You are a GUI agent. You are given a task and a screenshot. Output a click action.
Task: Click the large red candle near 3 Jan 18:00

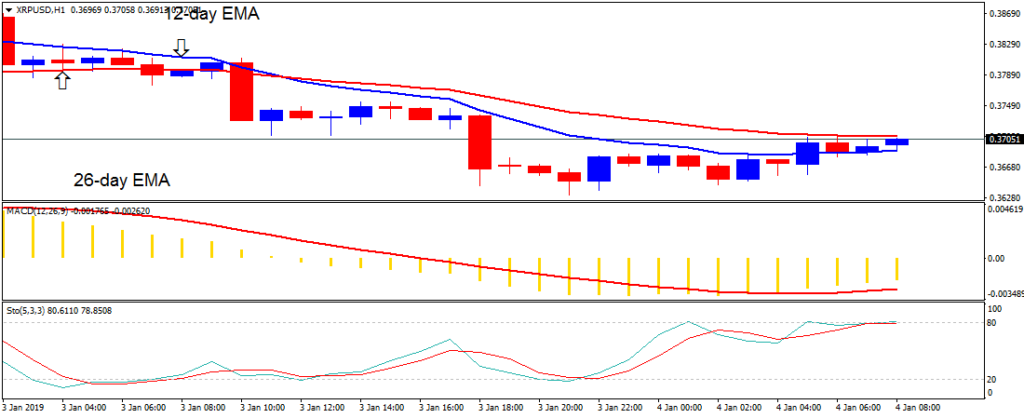tap(481, 142)
